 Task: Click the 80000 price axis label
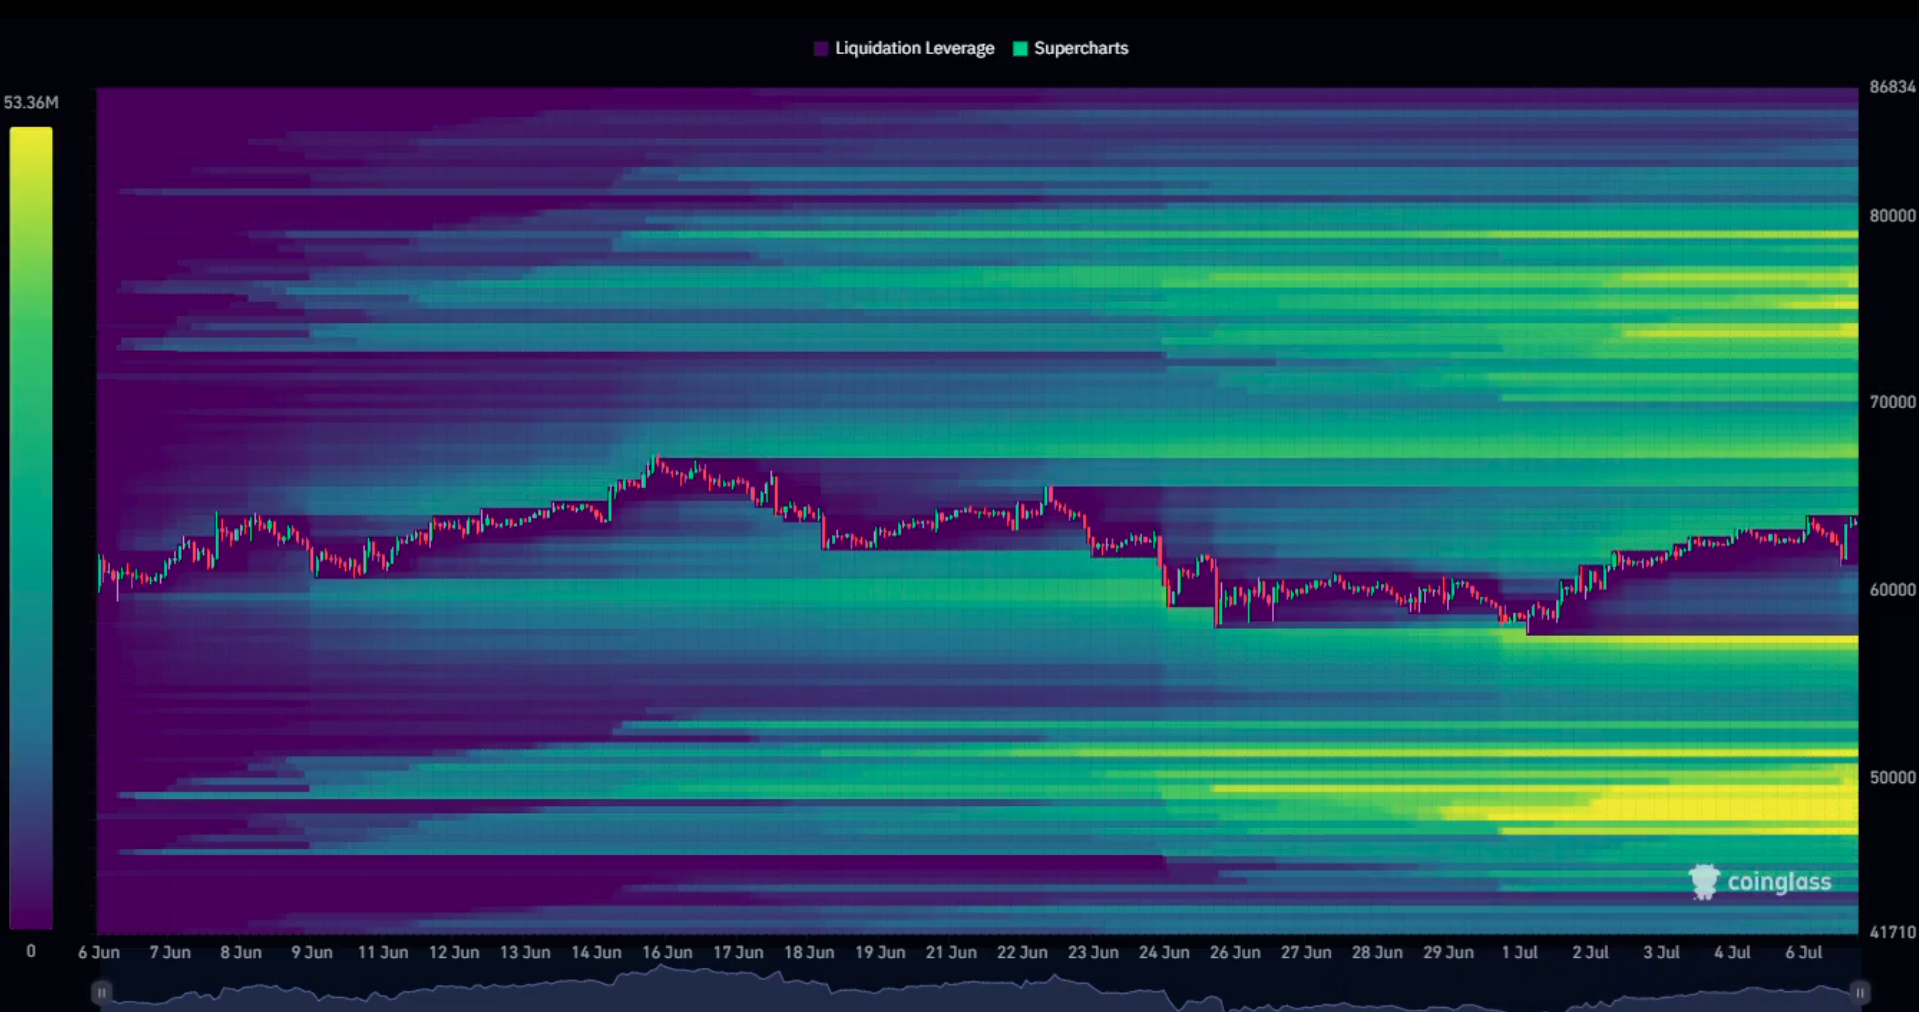[x=1892, y=215]
